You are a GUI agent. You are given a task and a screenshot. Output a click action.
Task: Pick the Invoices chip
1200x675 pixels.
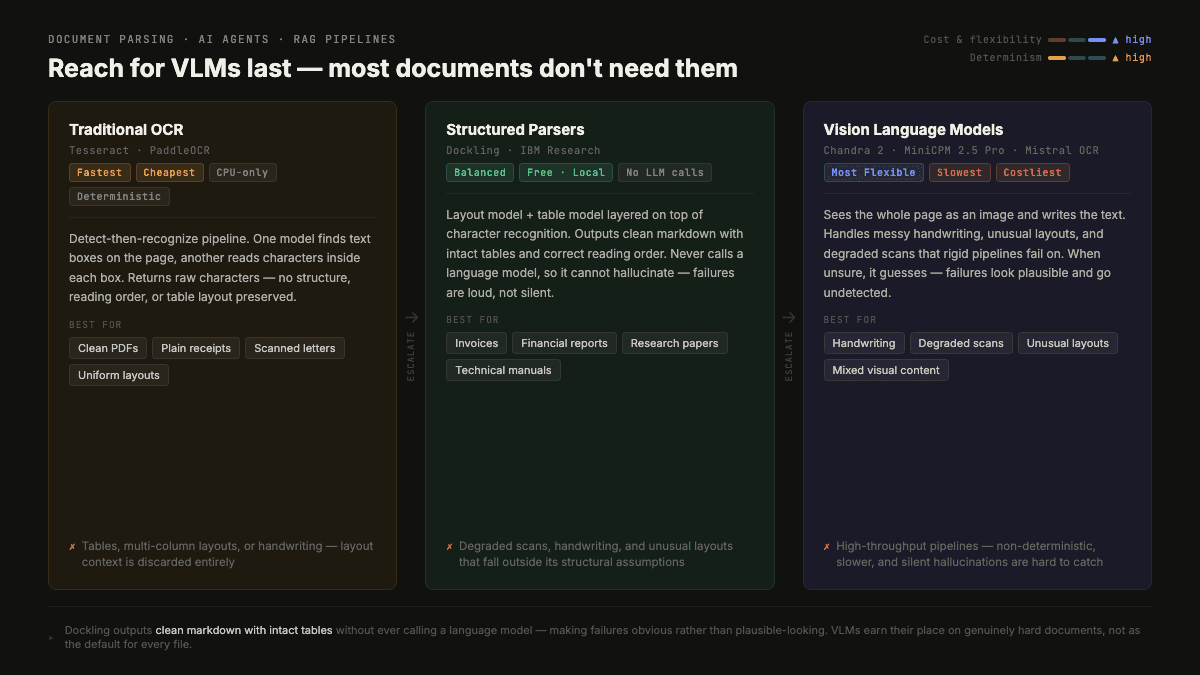pos(477,343)
